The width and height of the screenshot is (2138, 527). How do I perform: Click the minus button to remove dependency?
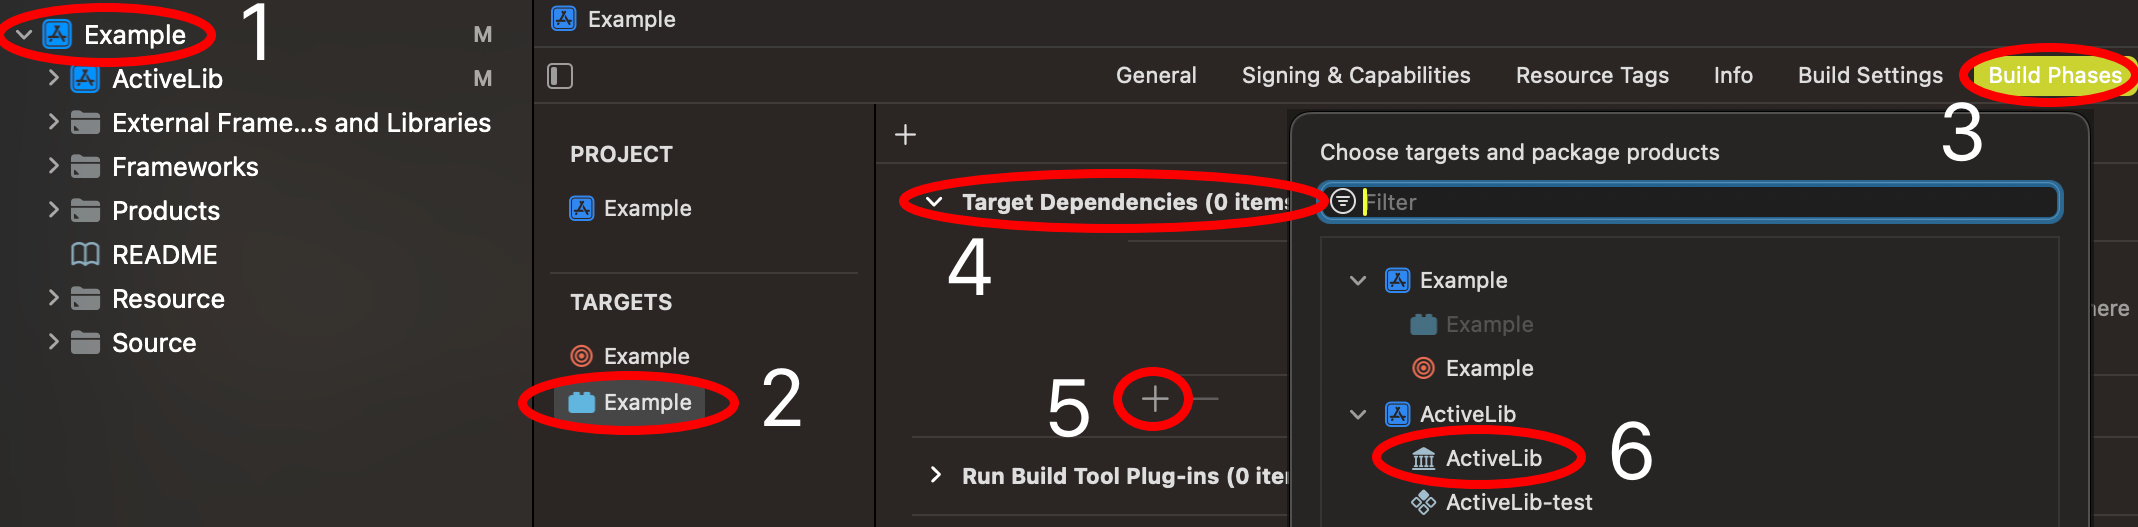click(1206, 399)
